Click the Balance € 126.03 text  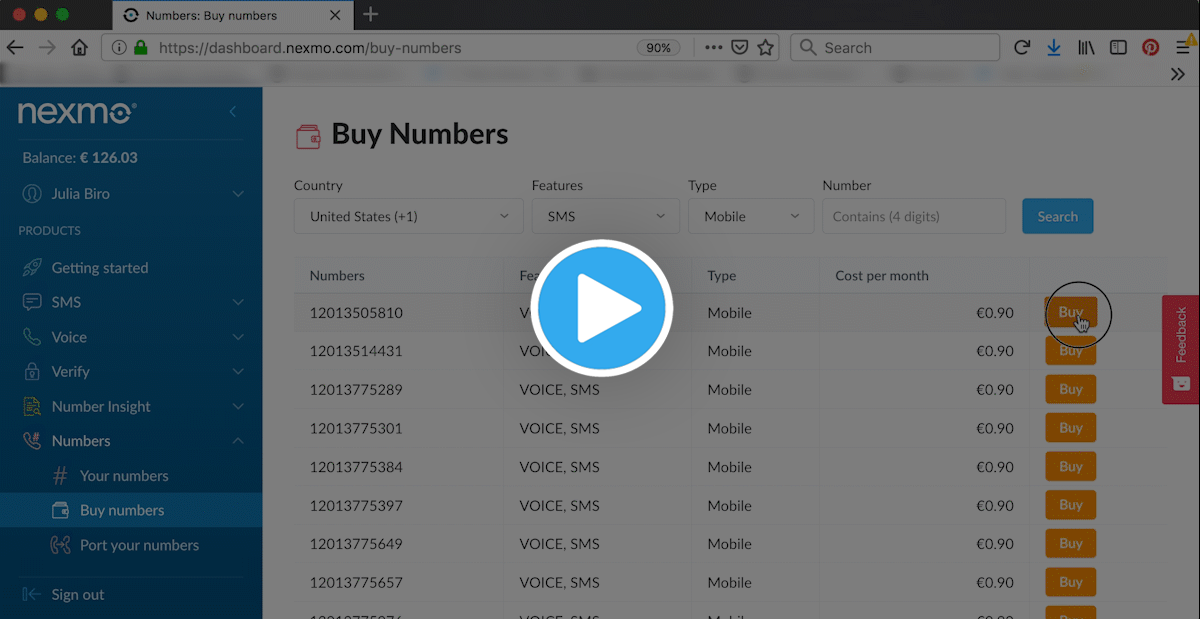80,158
